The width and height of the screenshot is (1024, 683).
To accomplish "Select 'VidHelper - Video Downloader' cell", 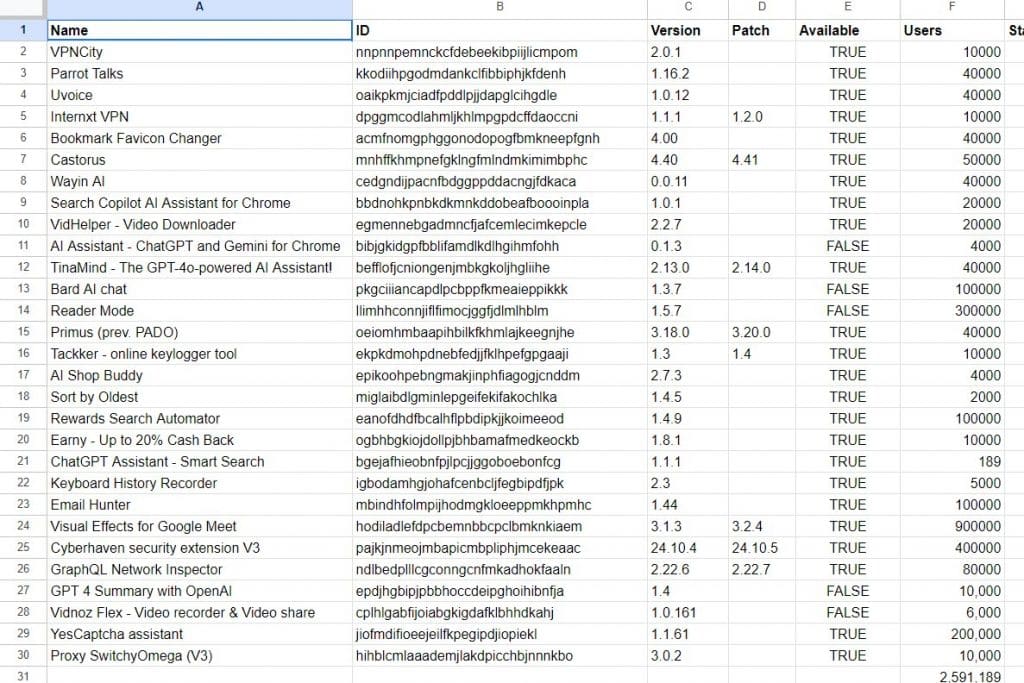I will (199, 224).
